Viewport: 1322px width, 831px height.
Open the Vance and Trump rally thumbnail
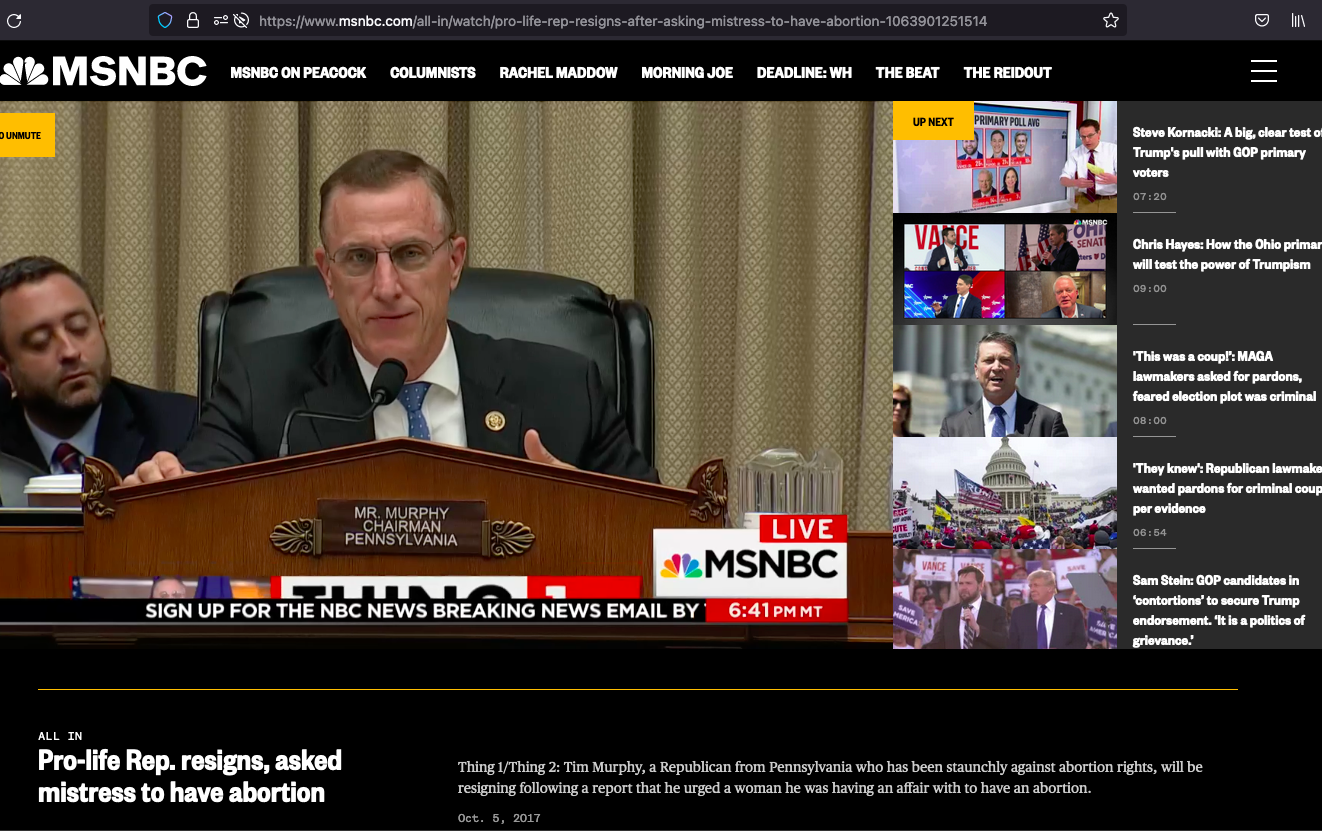[1005, 599]
